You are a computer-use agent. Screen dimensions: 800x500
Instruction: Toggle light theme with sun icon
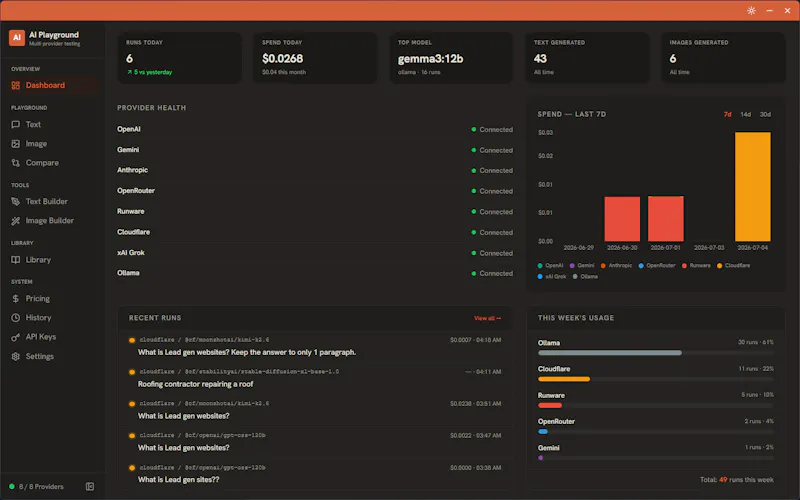[x=752, y=11]
